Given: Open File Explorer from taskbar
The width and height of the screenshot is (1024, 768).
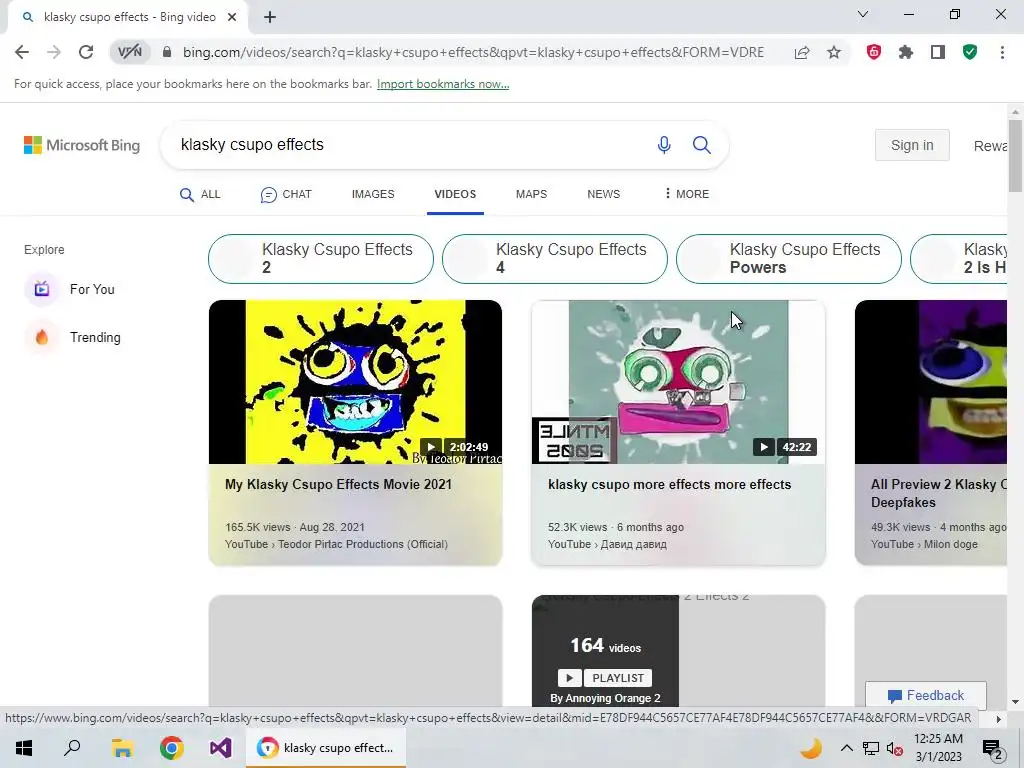Looking at the screenshot, I should 122,748.
